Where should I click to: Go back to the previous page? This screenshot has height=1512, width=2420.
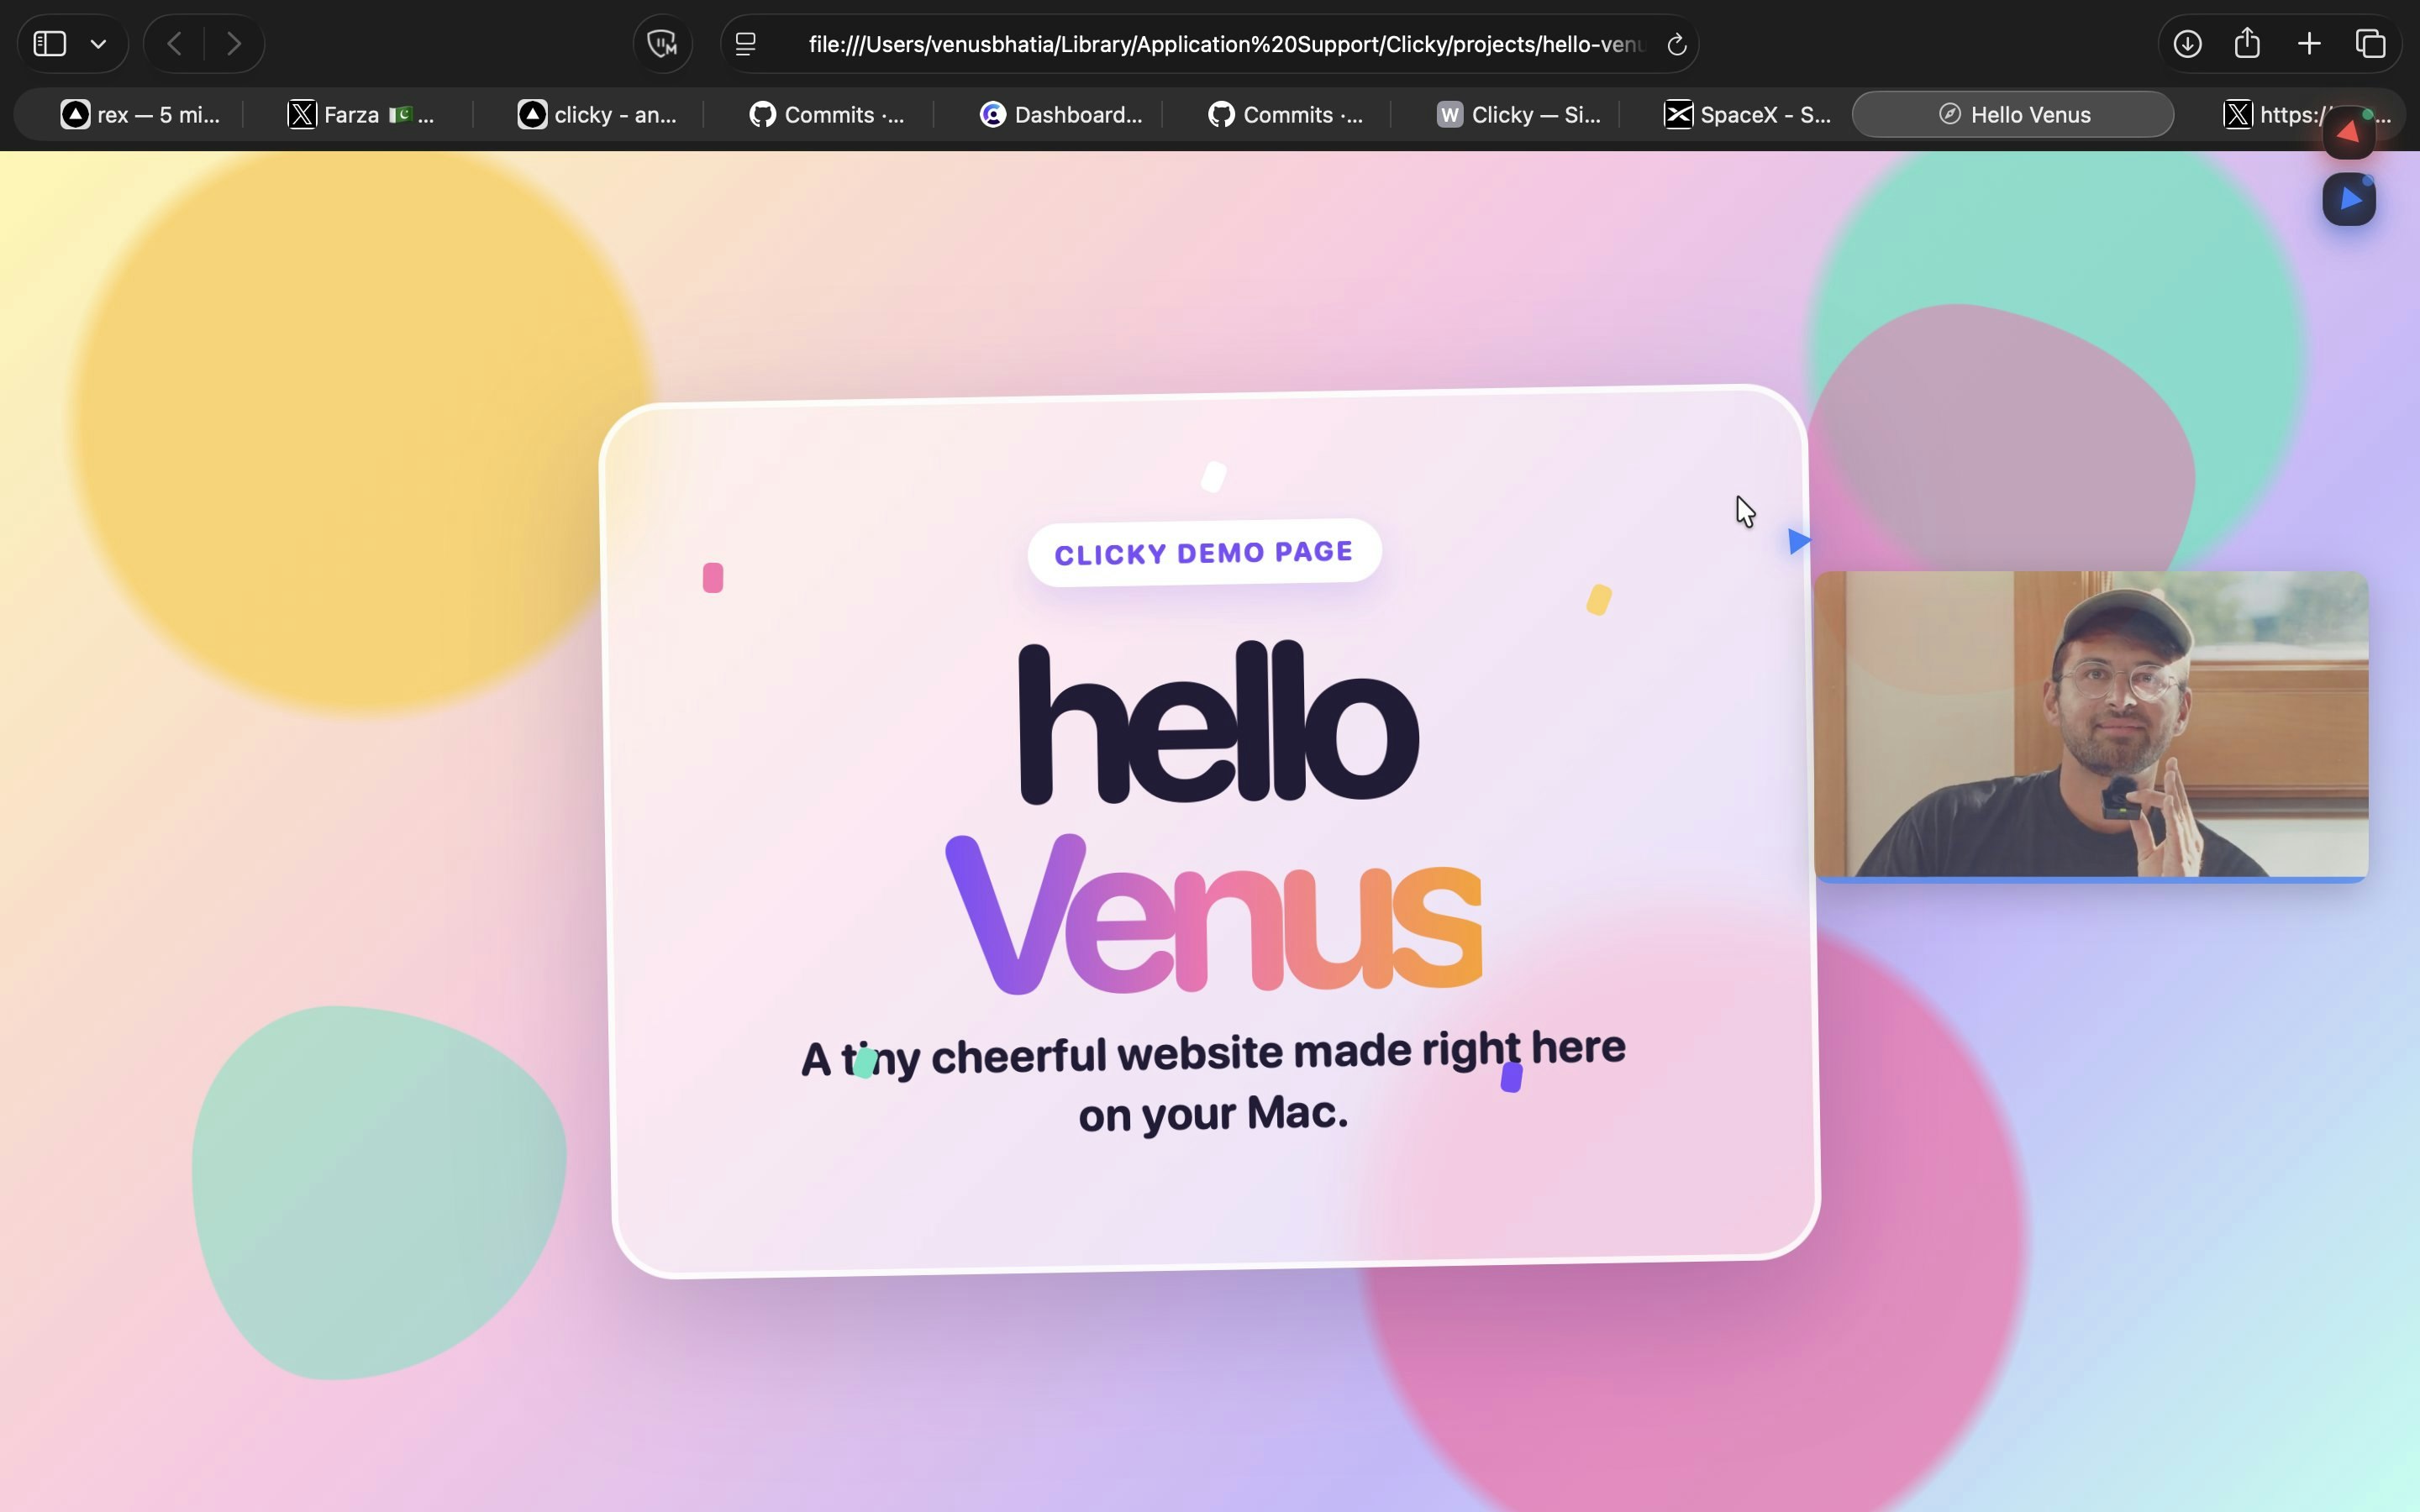pyautogui.click(x=175, y=44)
